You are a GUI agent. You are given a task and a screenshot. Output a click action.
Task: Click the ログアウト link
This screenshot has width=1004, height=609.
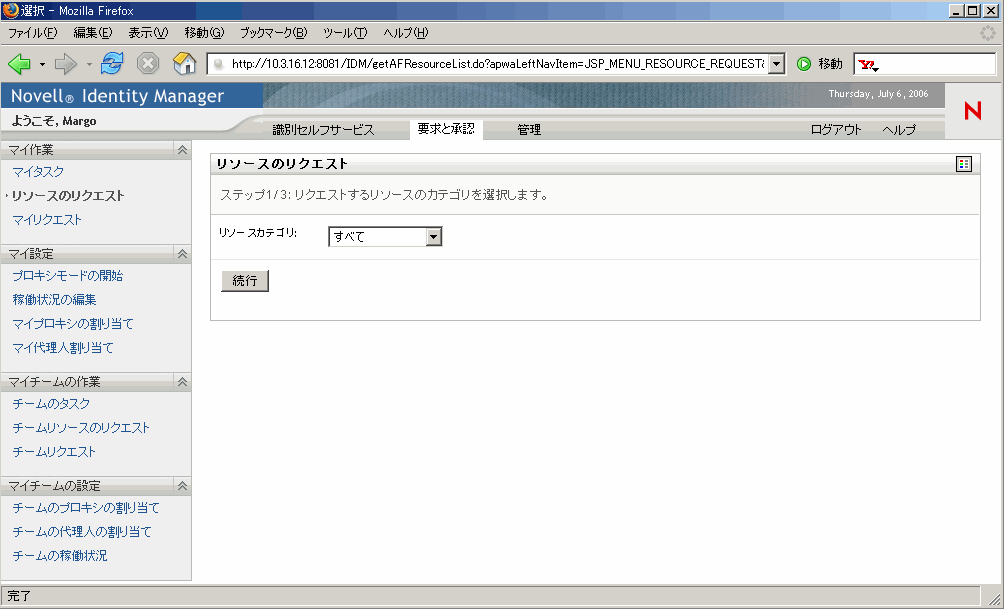(834, 129)
